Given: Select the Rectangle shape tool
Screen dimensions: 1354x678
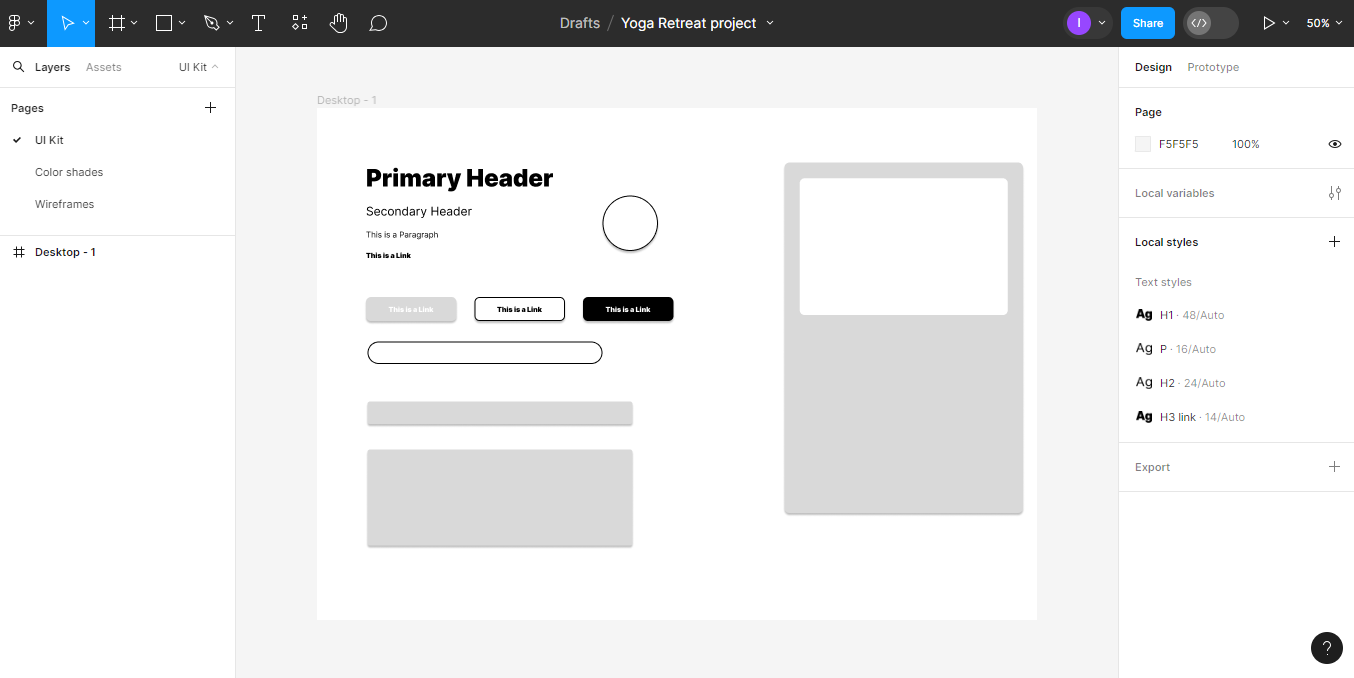Looking at the screenshot, I should coord(164,23).
